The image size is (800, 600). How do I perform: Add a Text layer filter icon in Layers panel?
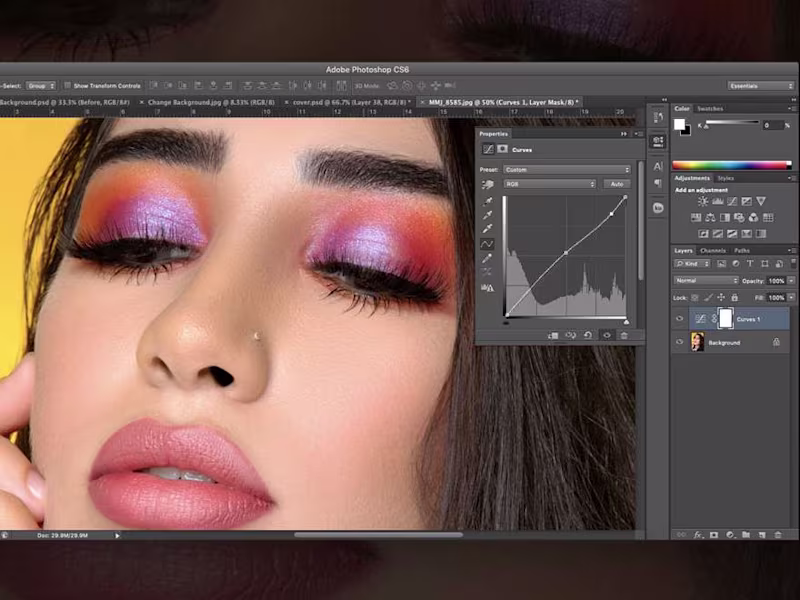(750, 262)
